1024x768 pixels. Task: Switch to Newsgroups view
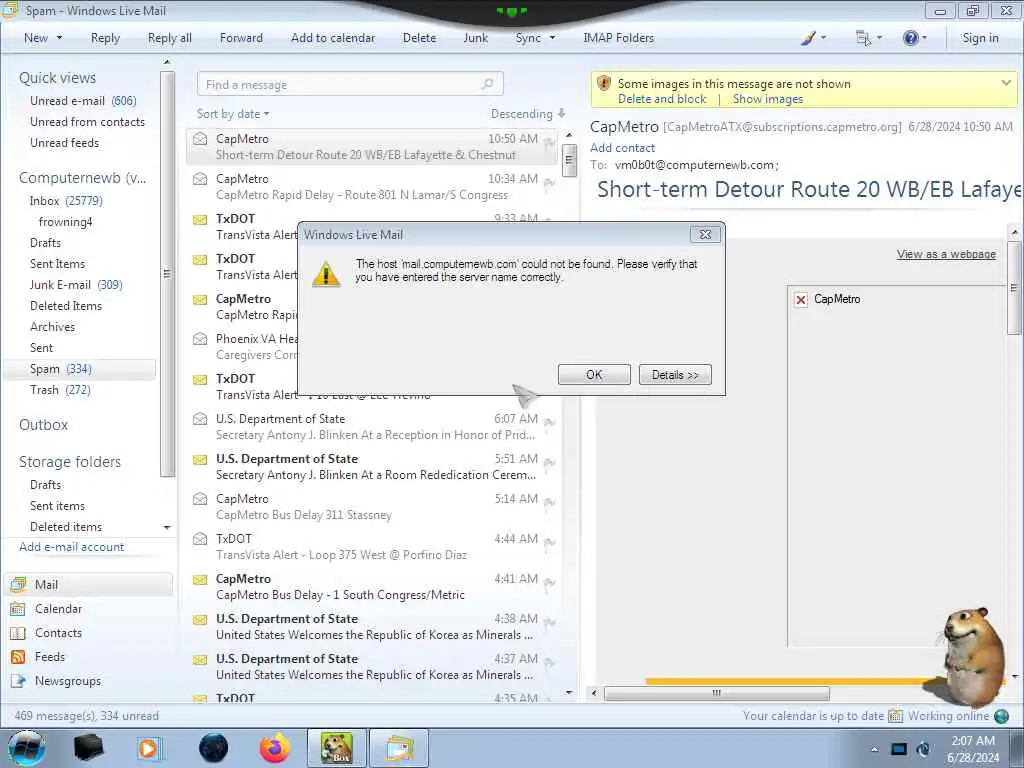(68, 680)
